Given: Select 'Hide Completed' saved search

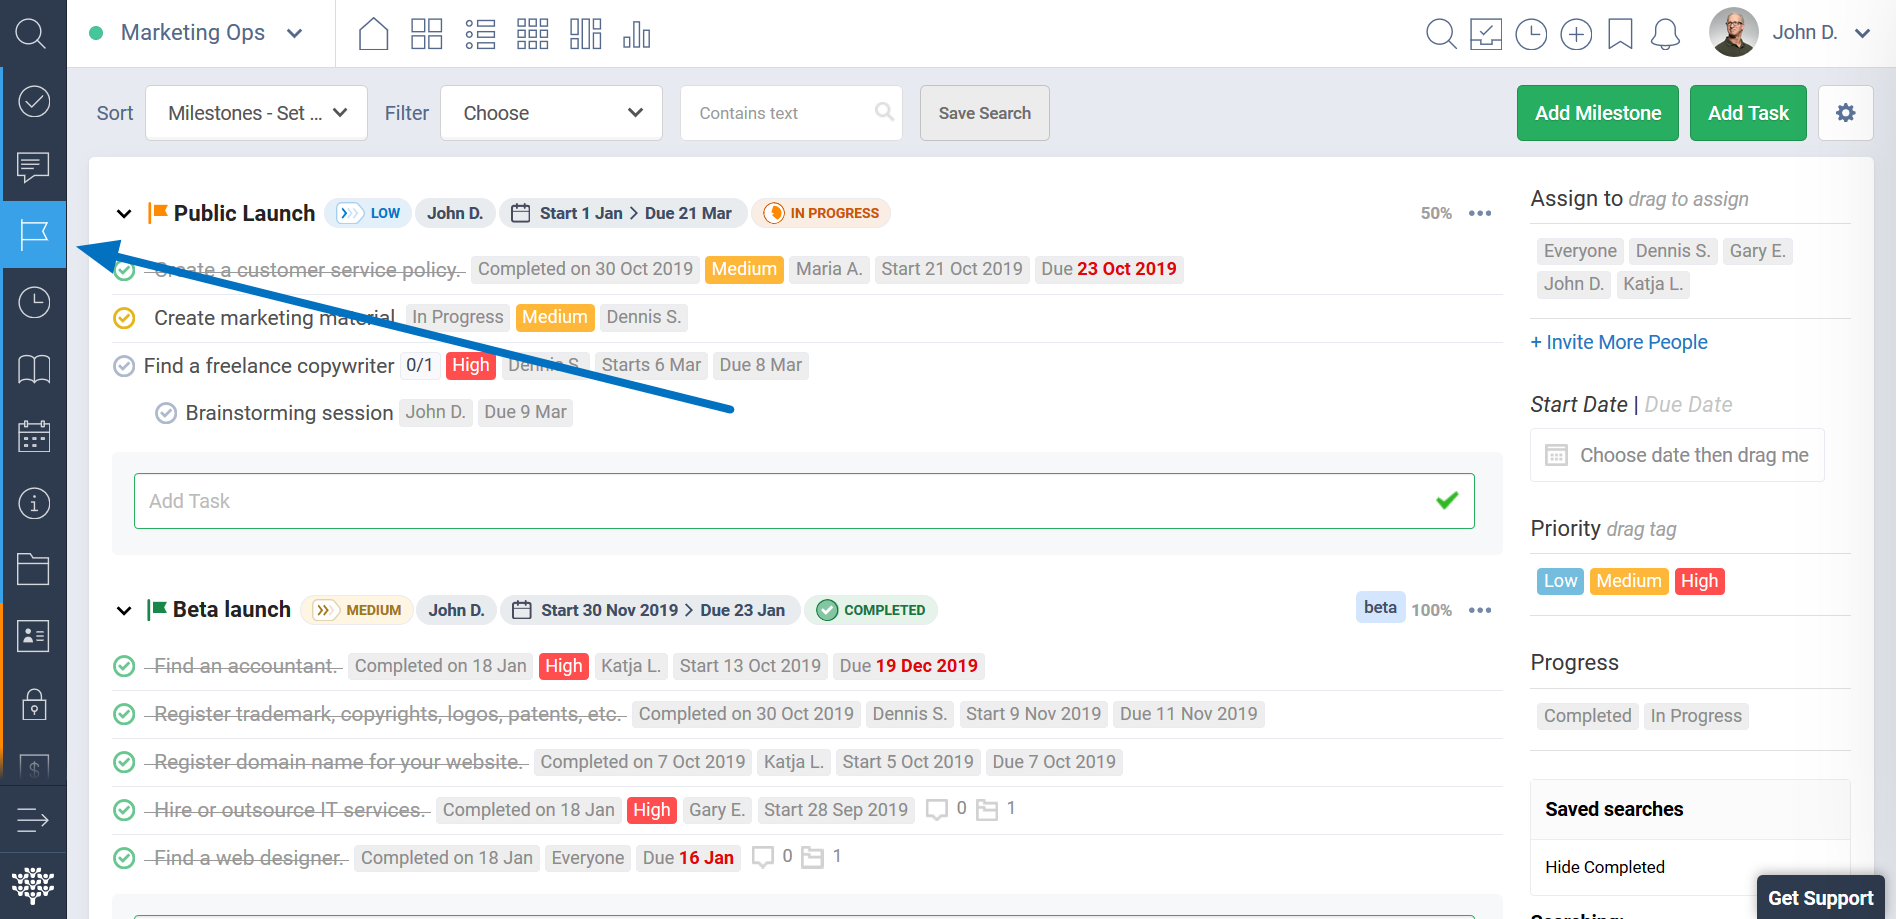Looking at the screenshot, I should pyautogui.click(x=1604, y=867).
